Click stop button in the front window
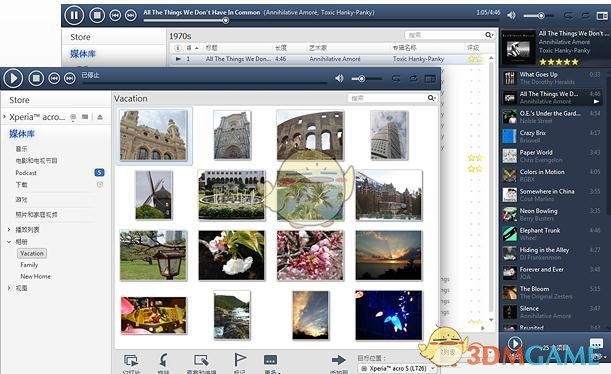This screenshot has height=374, width=611. 36,78
